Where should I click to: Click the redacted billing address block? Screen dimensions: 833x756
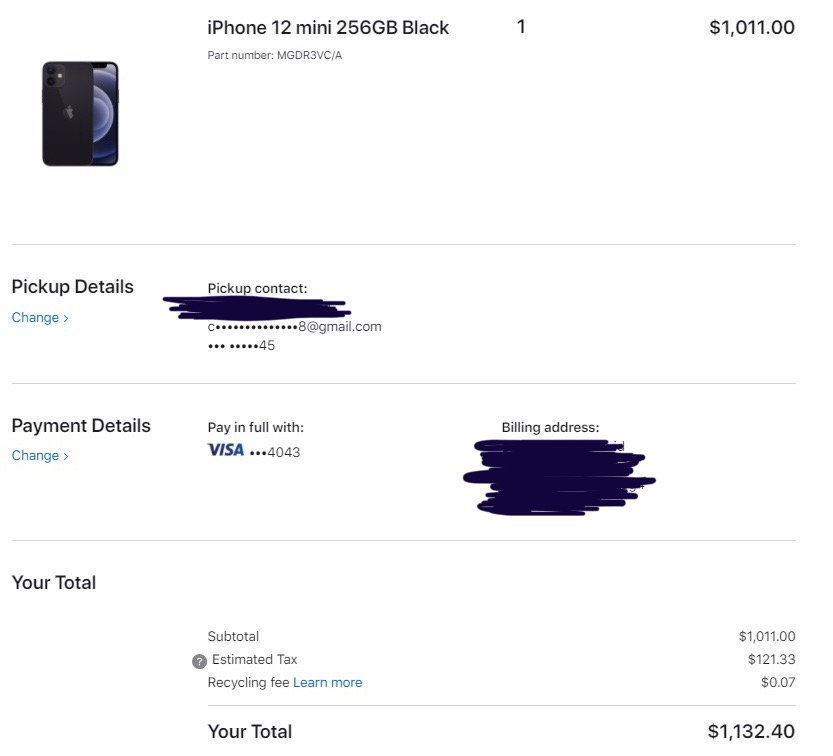click(558, 477)
